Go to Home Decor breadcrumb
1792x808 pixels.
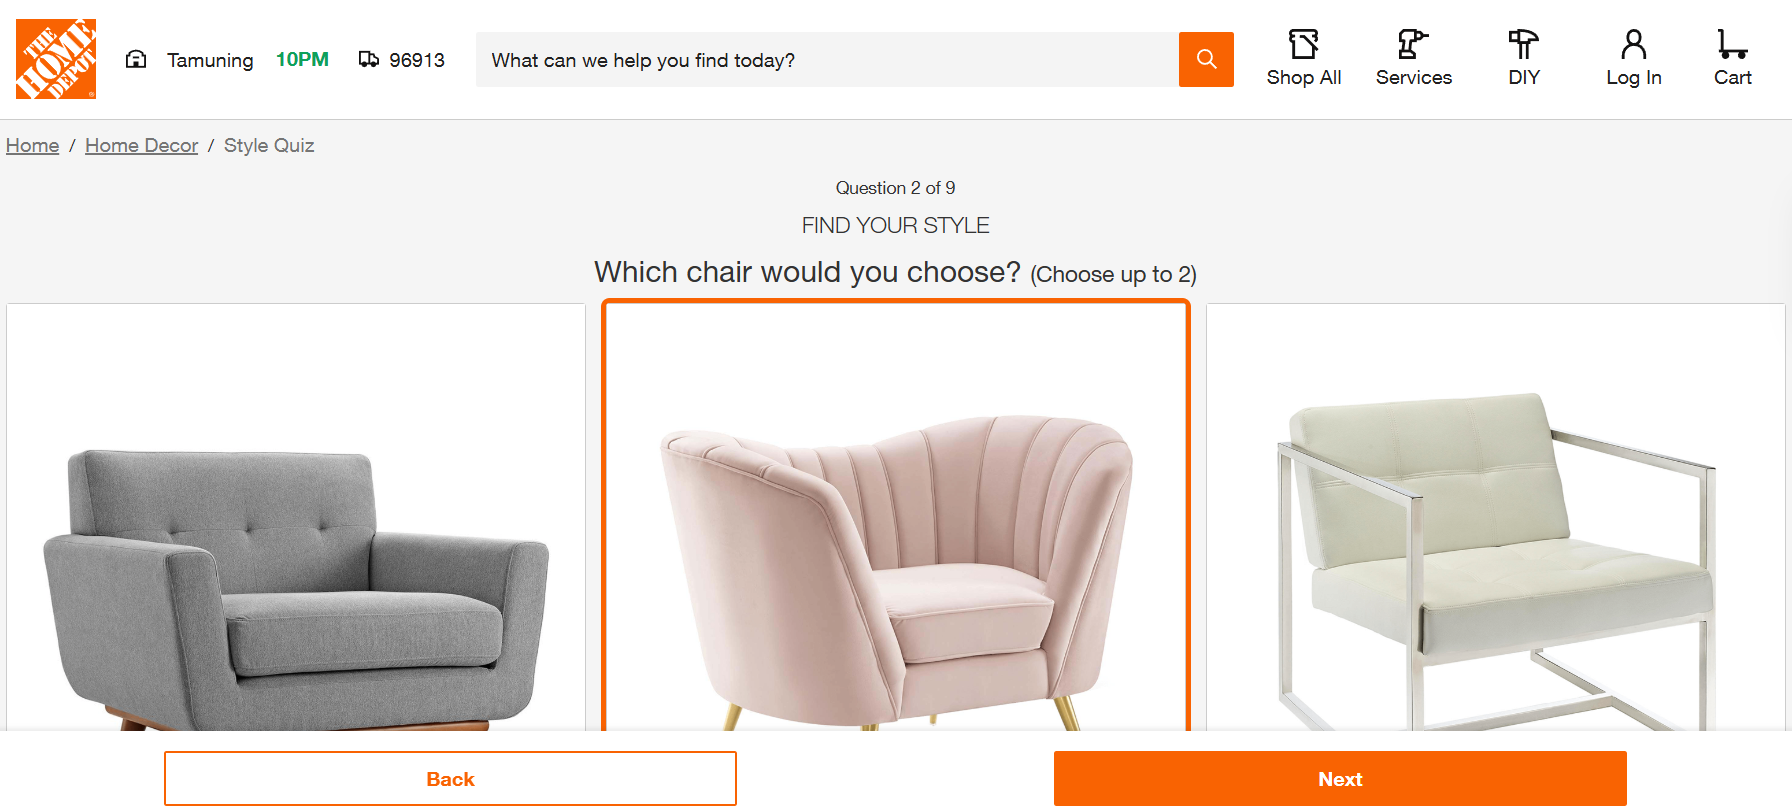pos(141,146)
